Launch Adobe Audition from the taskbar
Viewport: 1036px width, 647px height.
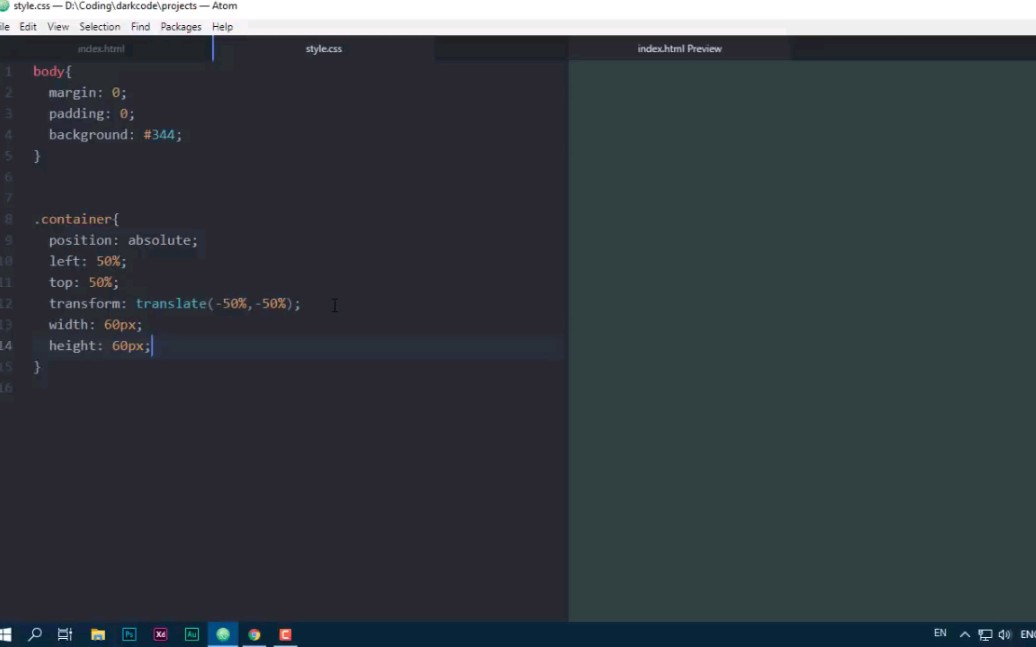click(x=191, y=634)
